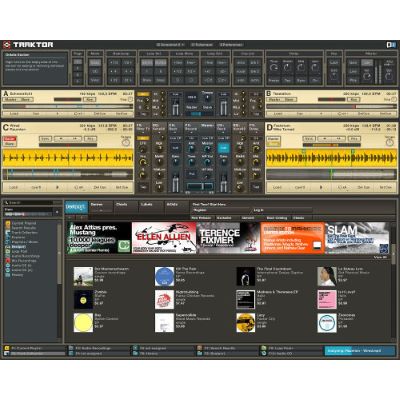The image size is (400, 400).
Task: Open the Preferences header item
Action: coord(231,45)
